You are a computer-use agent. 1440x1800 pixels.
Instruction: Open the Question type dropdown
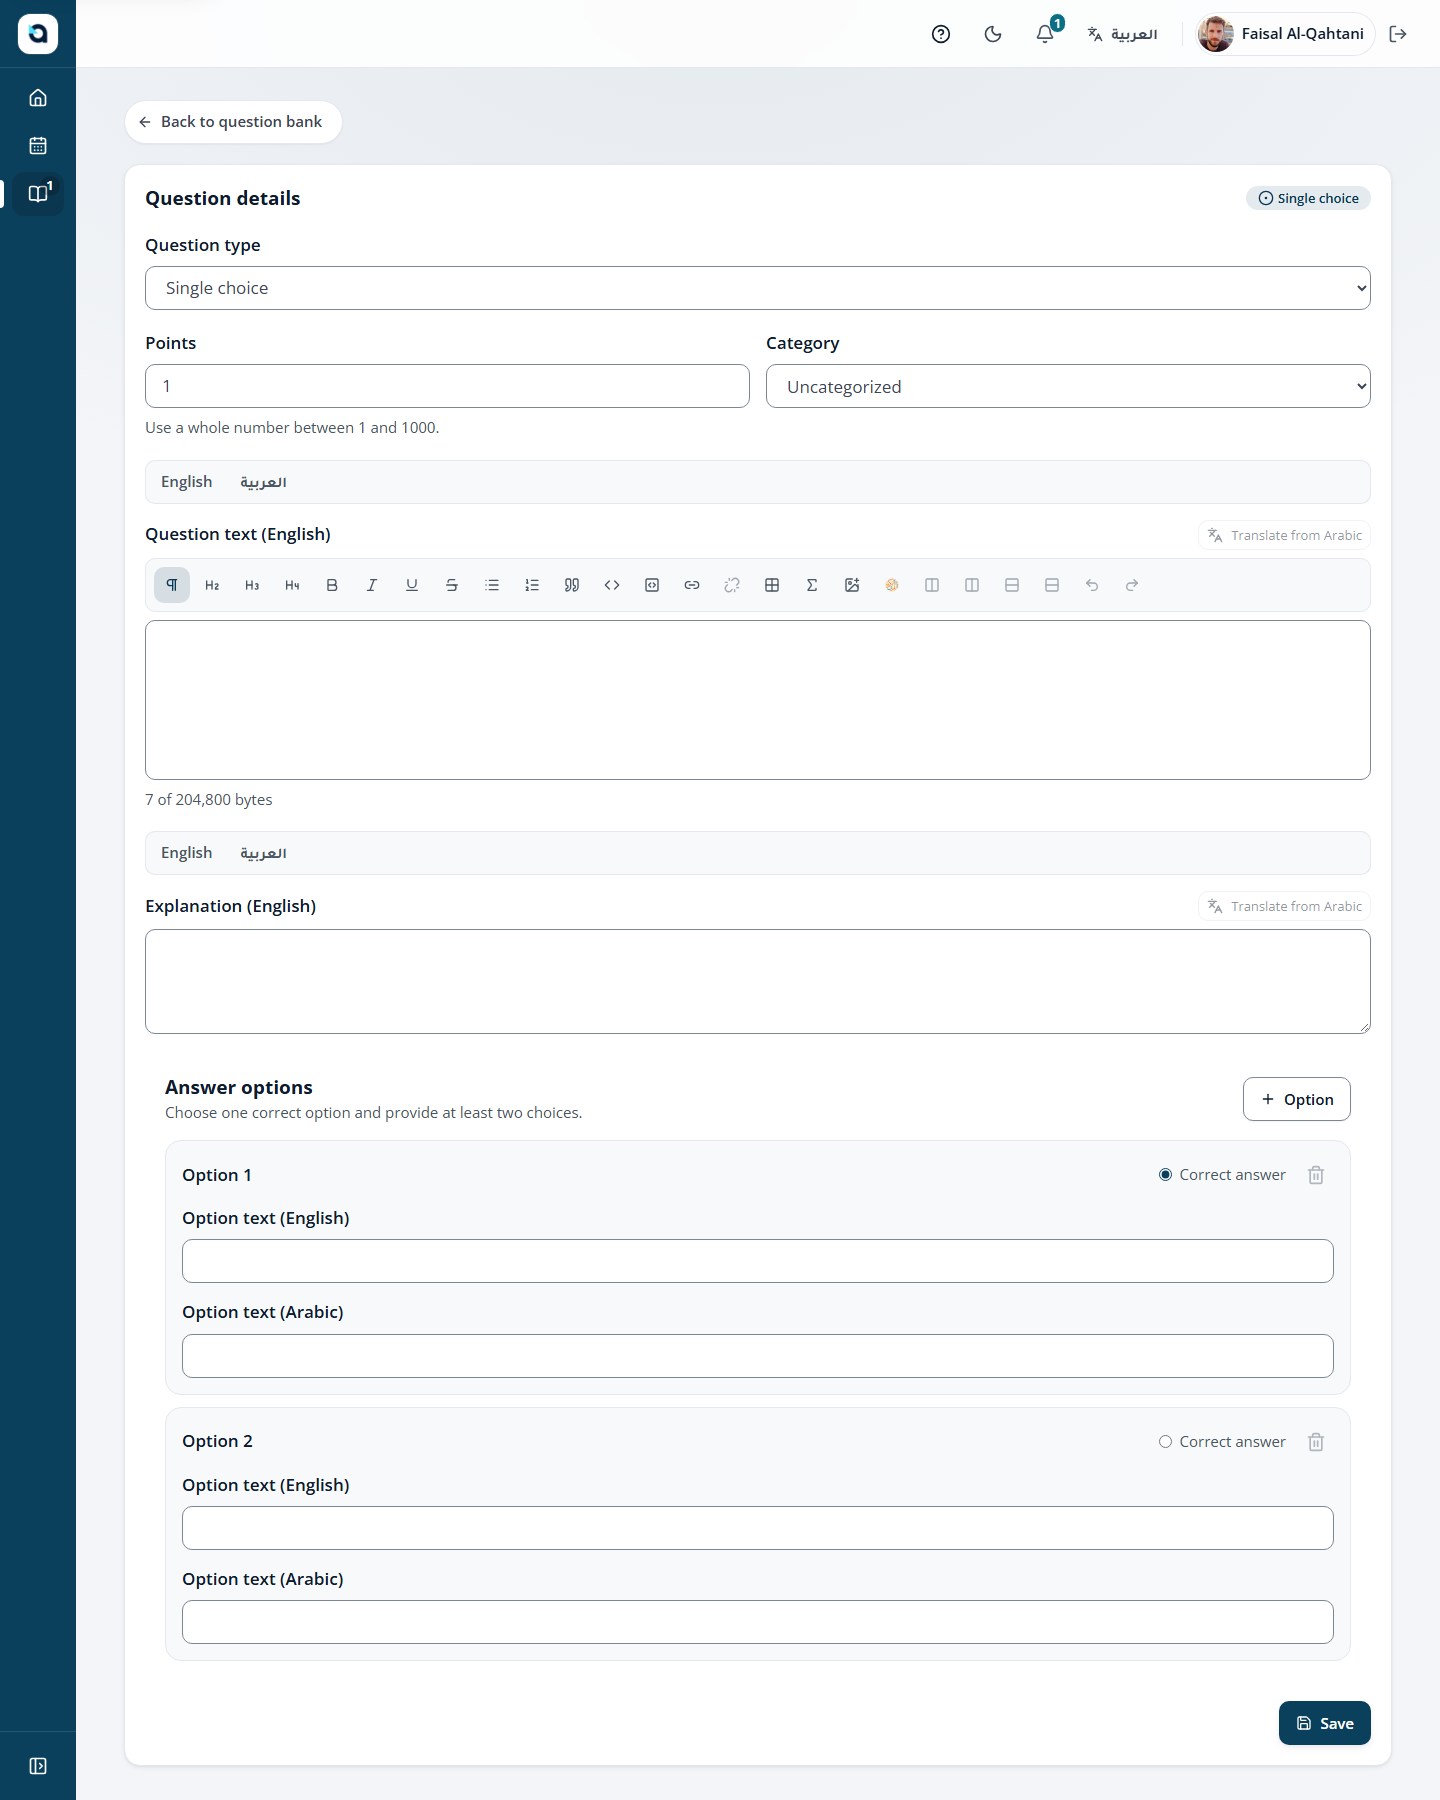758,288
